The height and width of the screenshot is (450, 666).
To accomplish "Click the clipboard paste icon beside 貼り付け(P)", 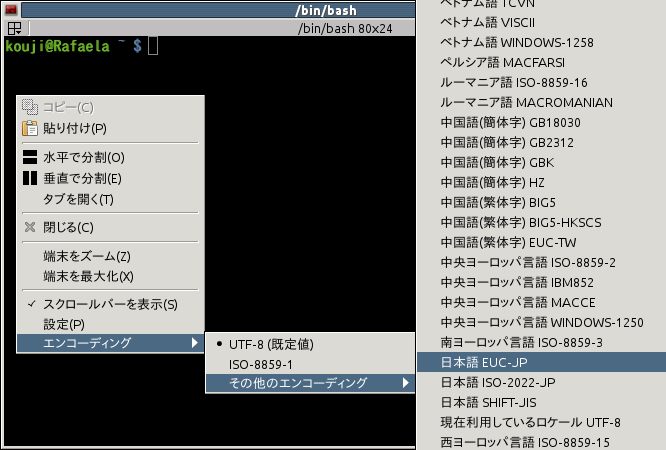I will point(30,128).
